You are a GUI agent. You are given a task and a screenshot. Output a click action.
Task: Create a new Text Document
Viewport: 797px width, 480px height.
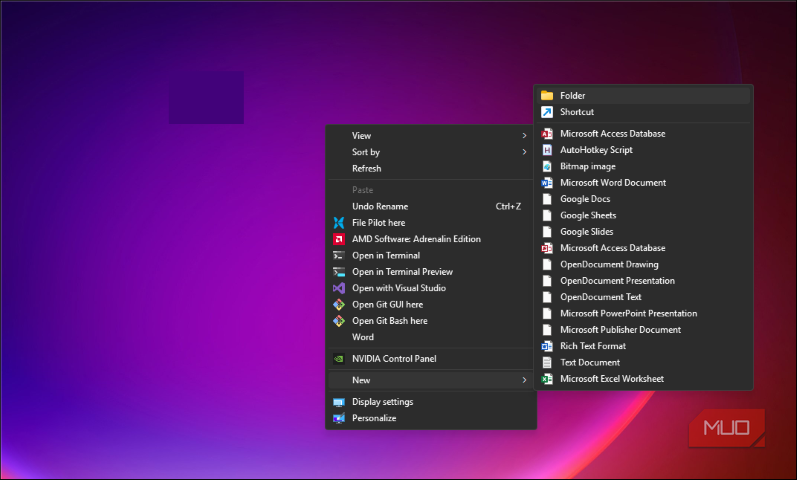coord(643,363)
